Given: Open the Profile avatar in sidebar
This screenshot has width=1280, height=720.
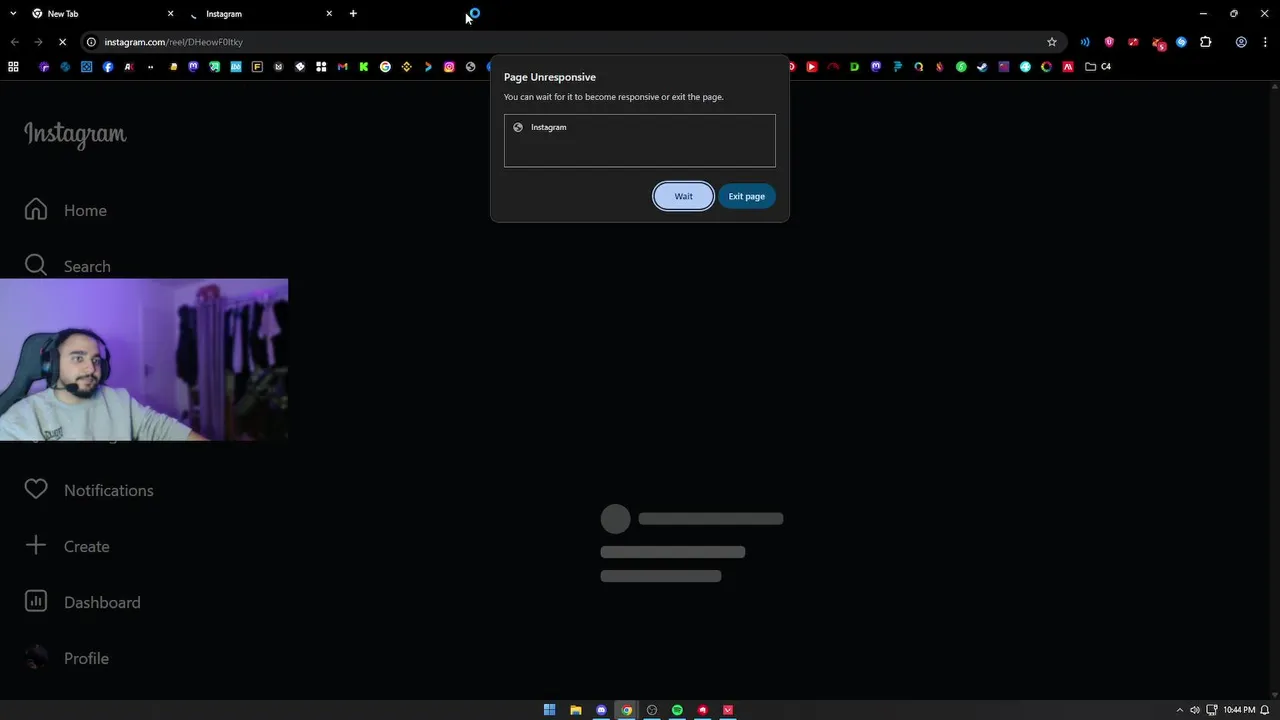Looking at the screenshot, I should (x=36, y=658).
